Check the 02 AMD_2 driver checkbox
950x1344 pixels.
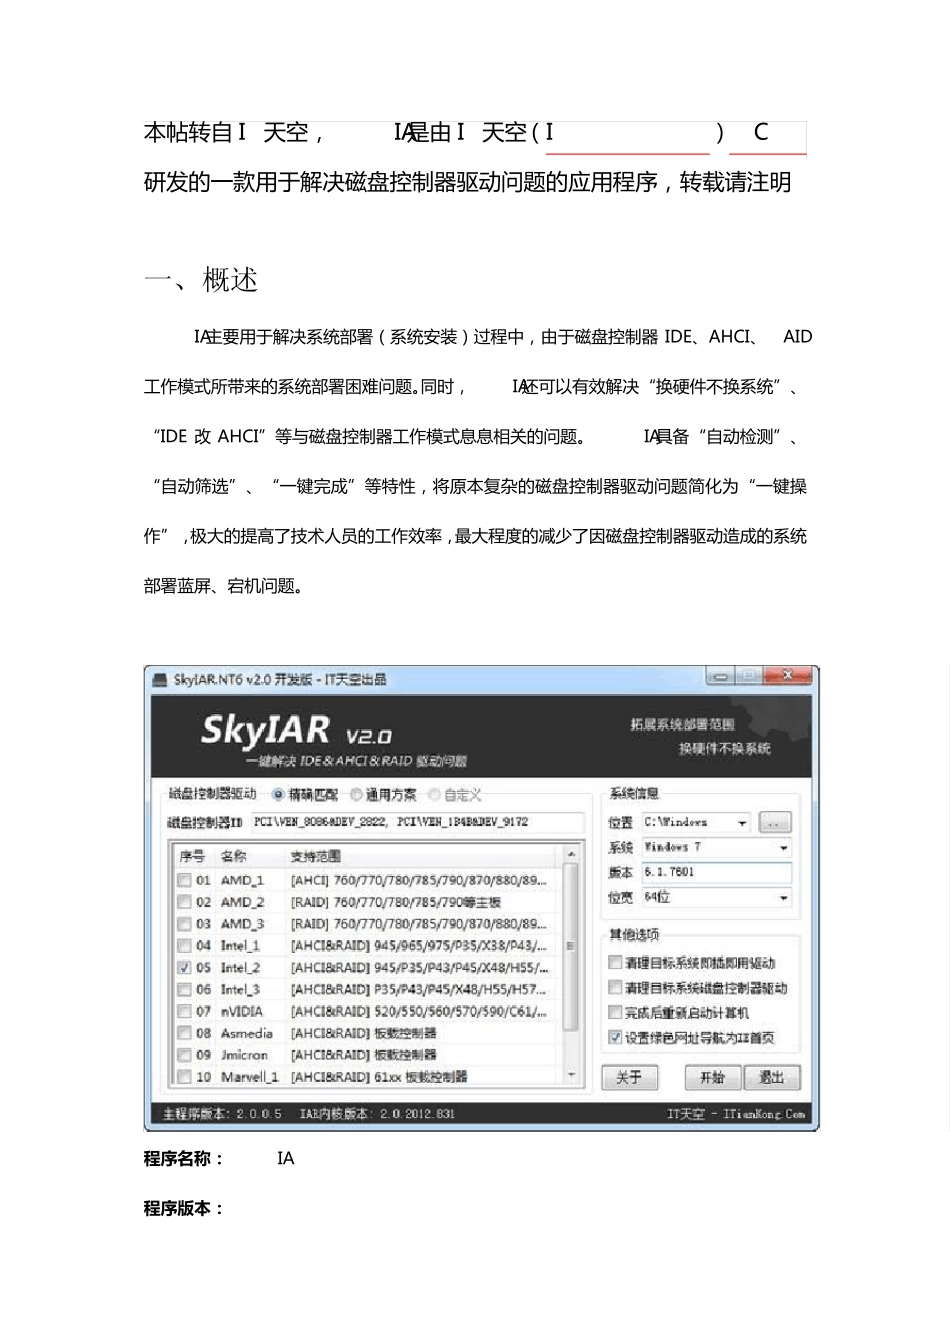pyautogui.click(x=184, y=902)
